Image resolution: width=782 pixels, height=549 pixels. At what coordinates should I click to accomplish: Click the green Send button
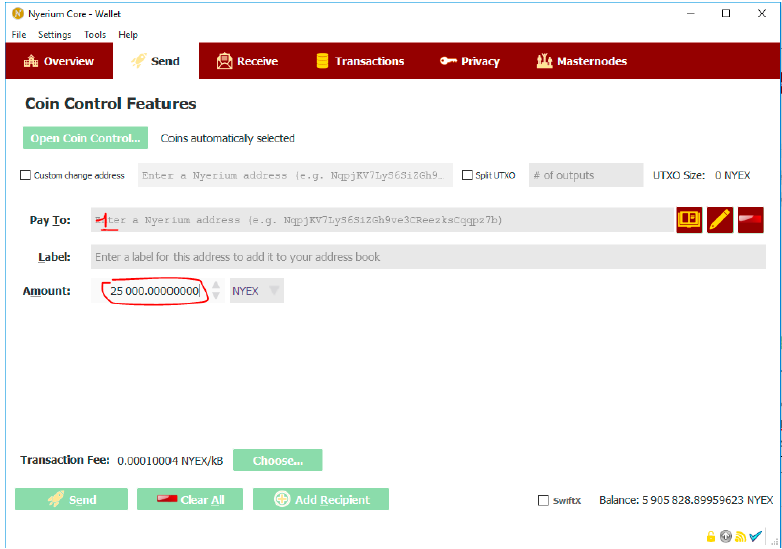(71, 499)
